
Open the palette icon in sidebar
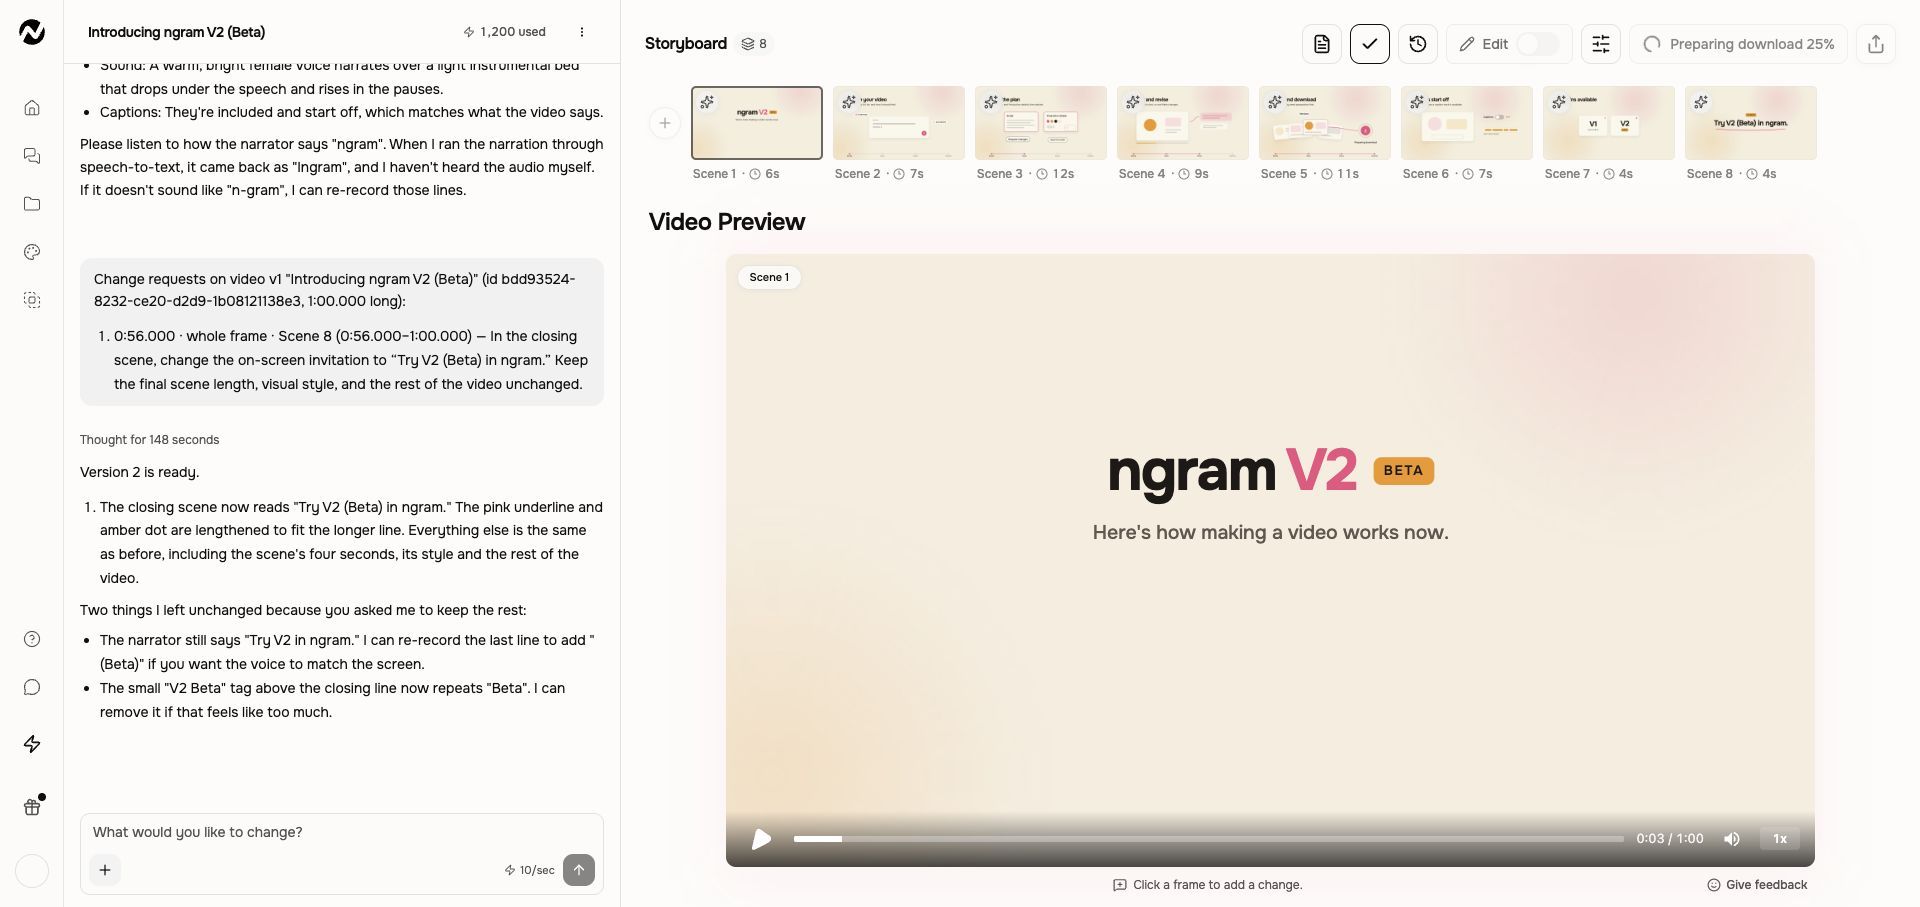point(32,252)
